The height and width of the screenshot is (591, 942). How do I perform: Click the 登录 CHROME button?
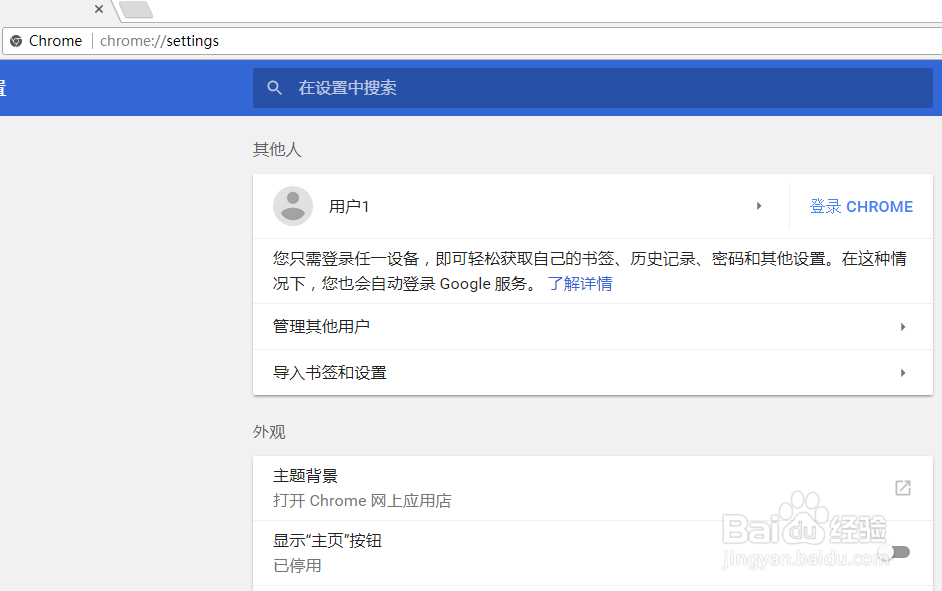pos(861,206)
